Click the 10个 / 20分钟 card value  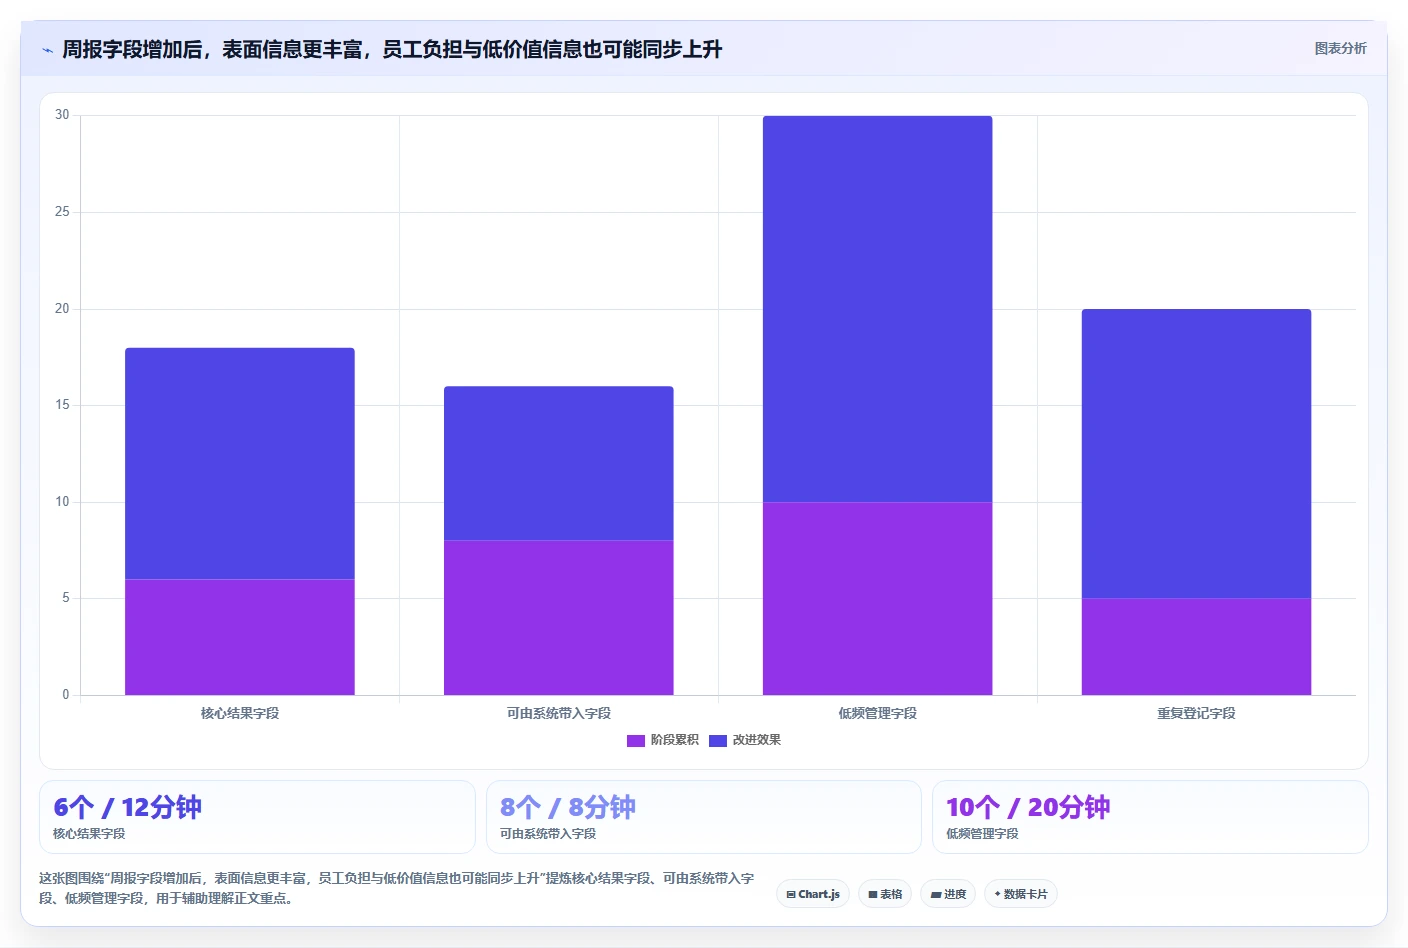[x=1028, y=807]
